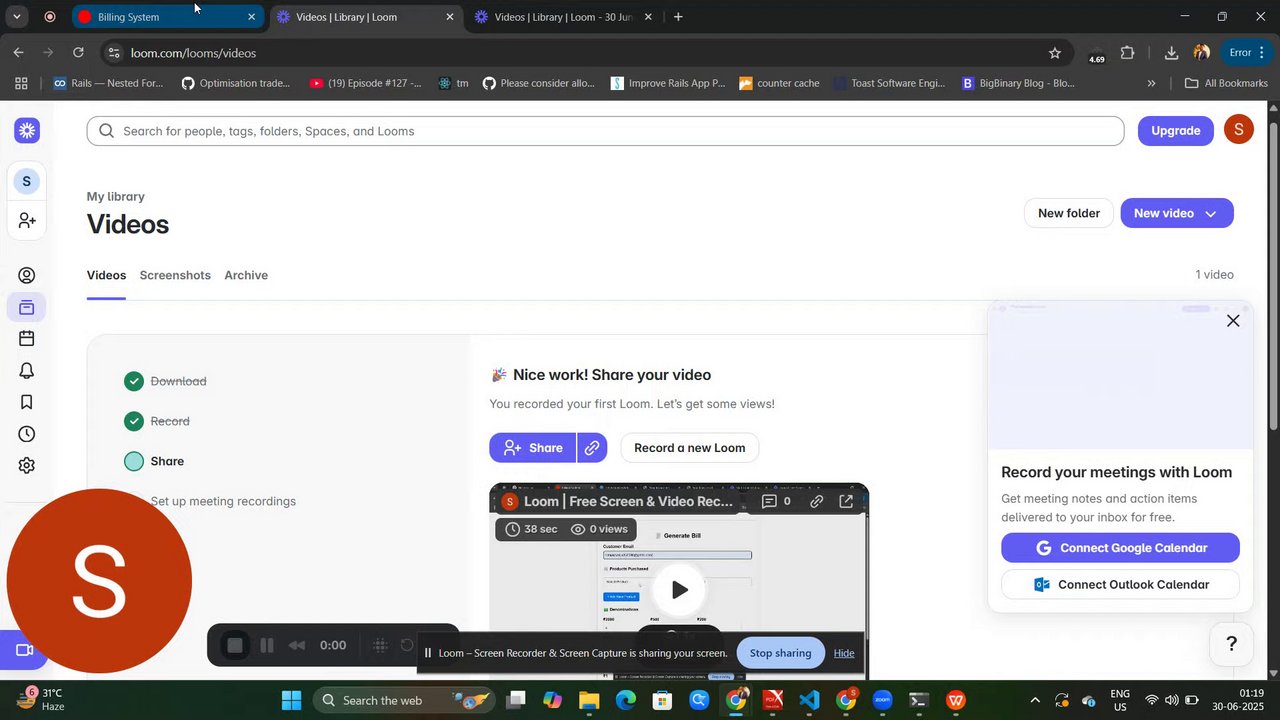
Task: Click Stop sharing in the sharing bar
Action: pyautogui.click(x=780, y=653)
